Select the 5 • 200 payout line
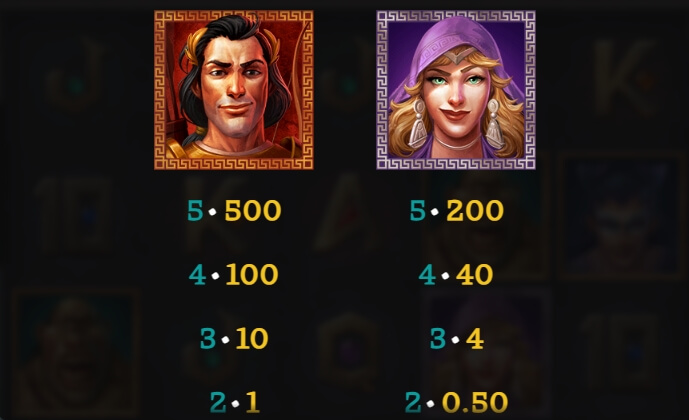 457,210
